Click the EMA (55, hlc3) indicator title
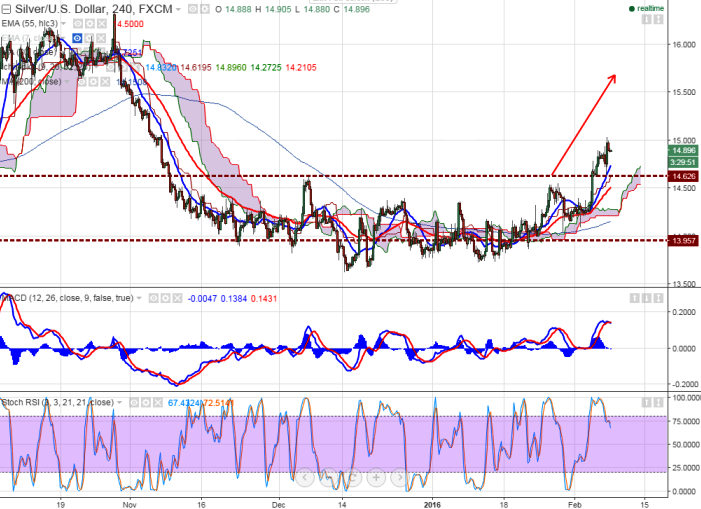The height and width of the screenshot is (509, 701). click(30, 24)
